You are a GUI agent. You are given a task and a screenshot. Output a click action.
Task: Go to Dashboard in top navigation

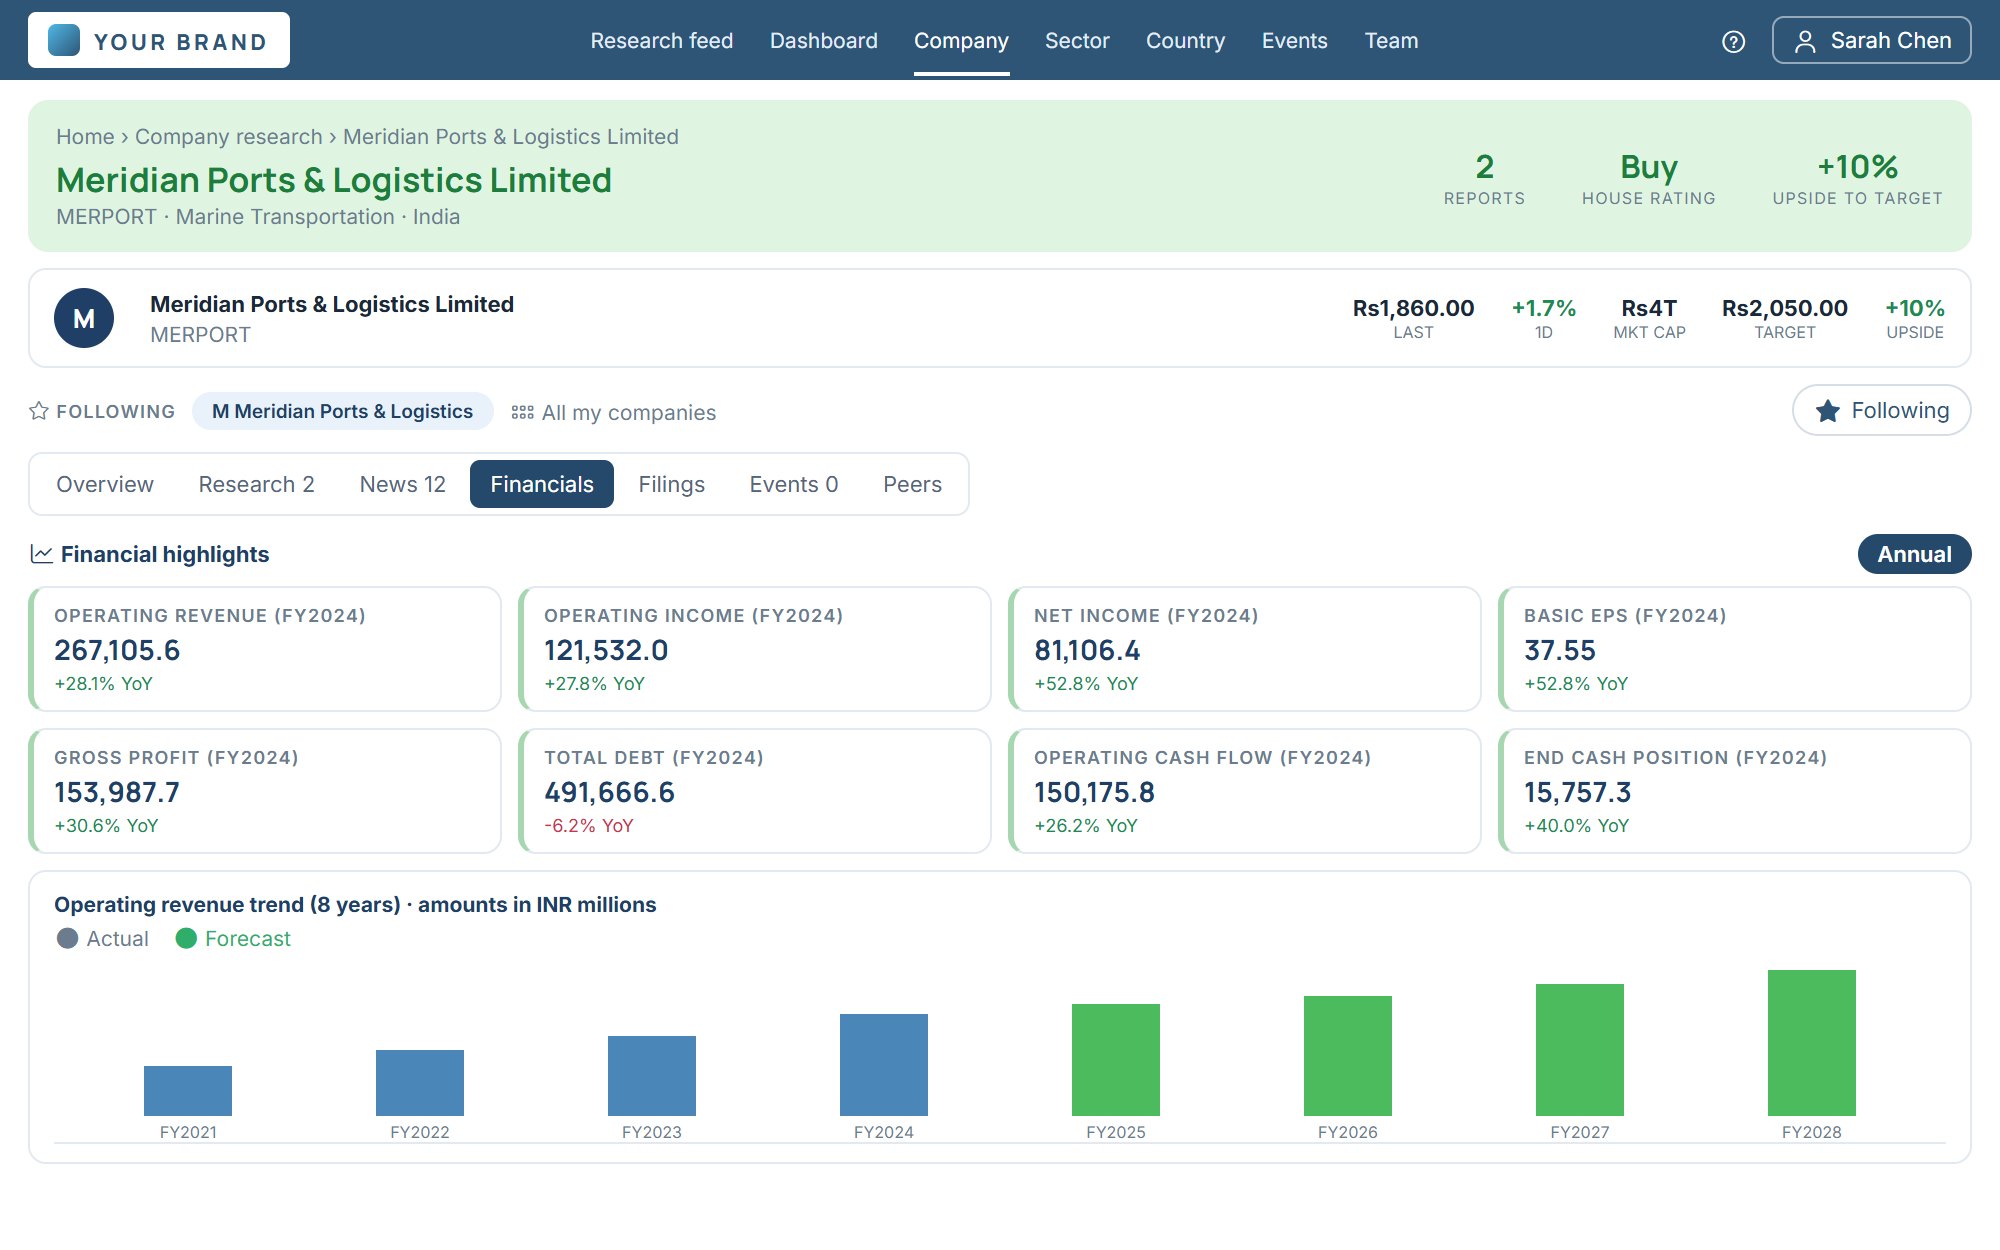(x=823, y=41)
